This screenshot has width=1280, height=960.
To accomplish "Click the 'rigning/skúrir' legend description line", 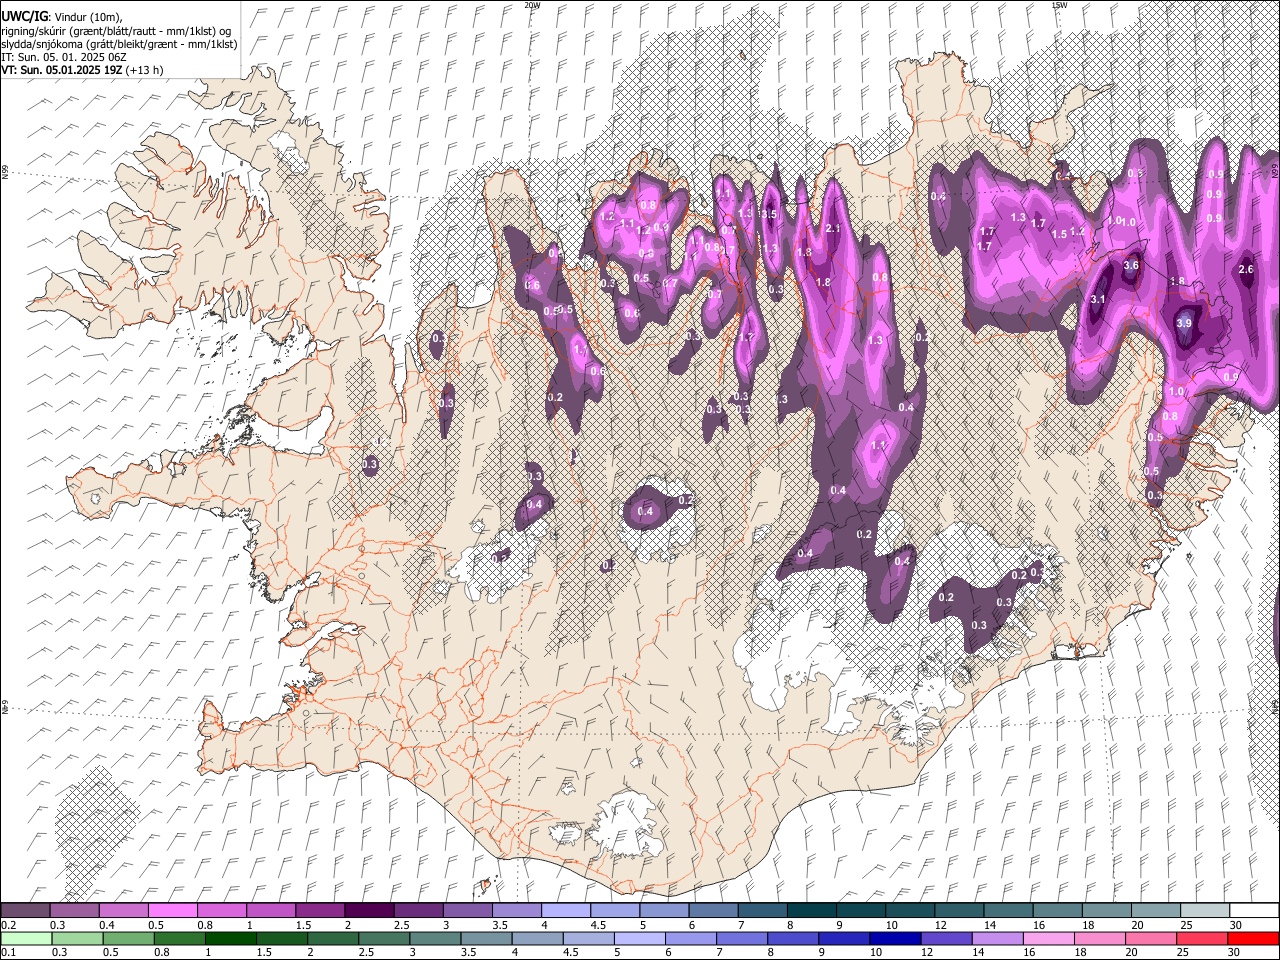I will pyautogui.click(x=116, y=30).
